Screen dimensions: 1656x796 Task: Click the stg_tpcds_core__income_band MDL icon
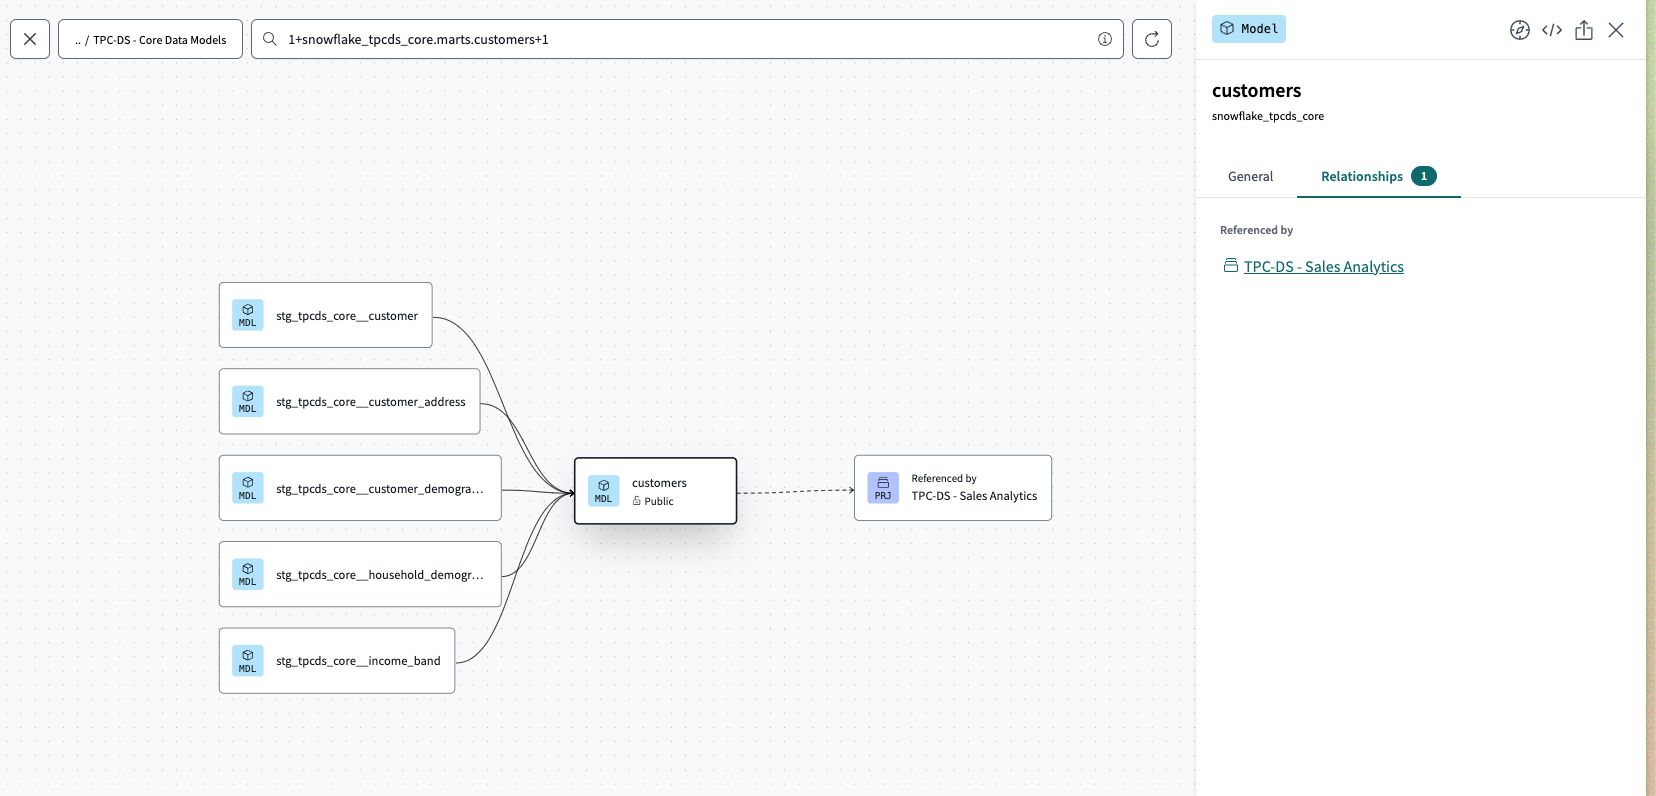tap(247, 661)
